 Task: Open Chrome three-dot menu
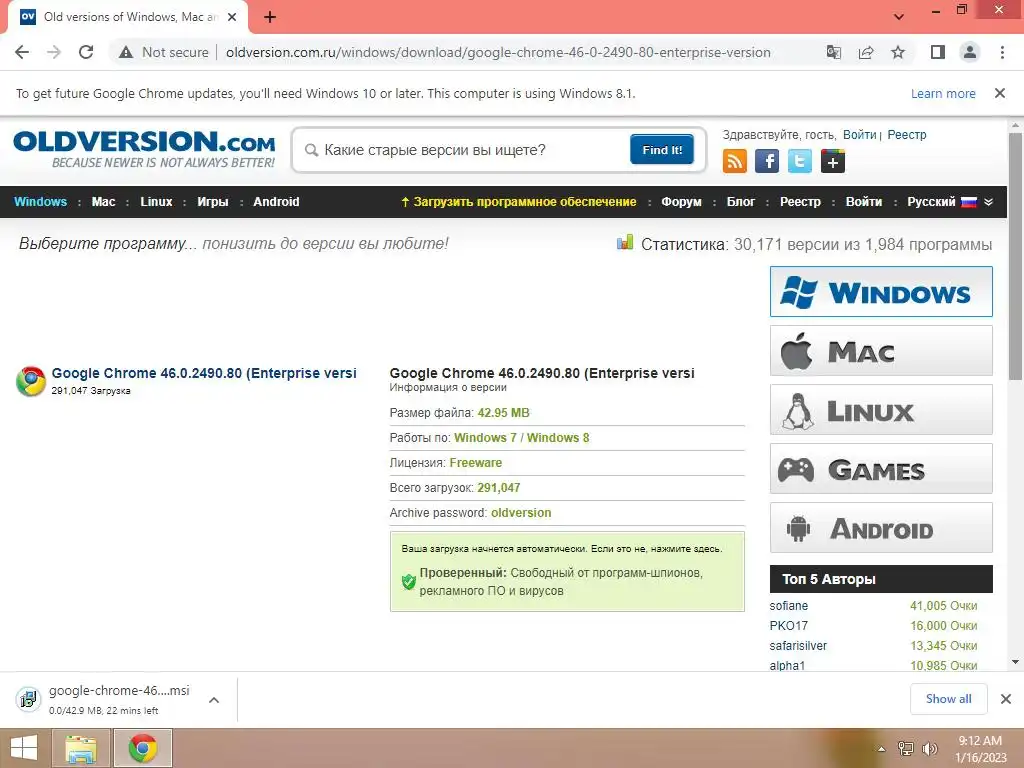coord(1002,52)
